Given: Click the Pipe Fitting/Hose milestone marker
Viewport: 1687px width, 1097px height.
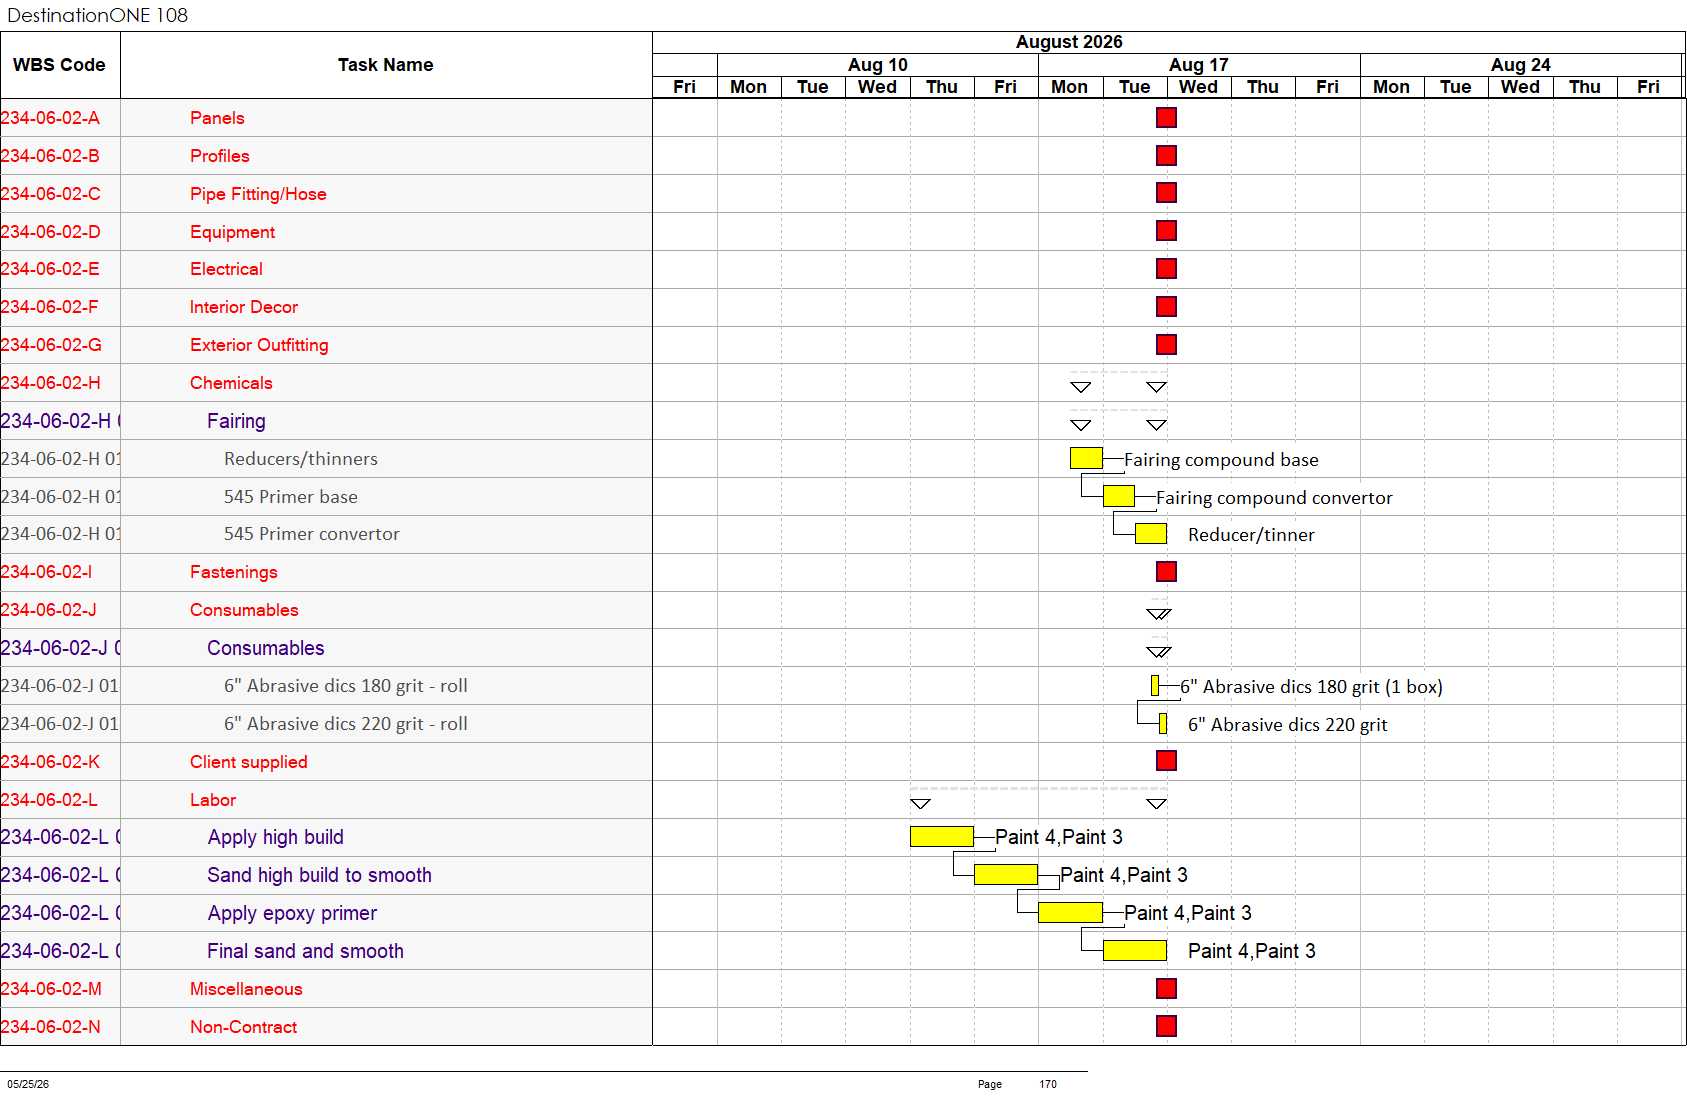Looking at the screenshot, I should click(x=1166, y=193).
